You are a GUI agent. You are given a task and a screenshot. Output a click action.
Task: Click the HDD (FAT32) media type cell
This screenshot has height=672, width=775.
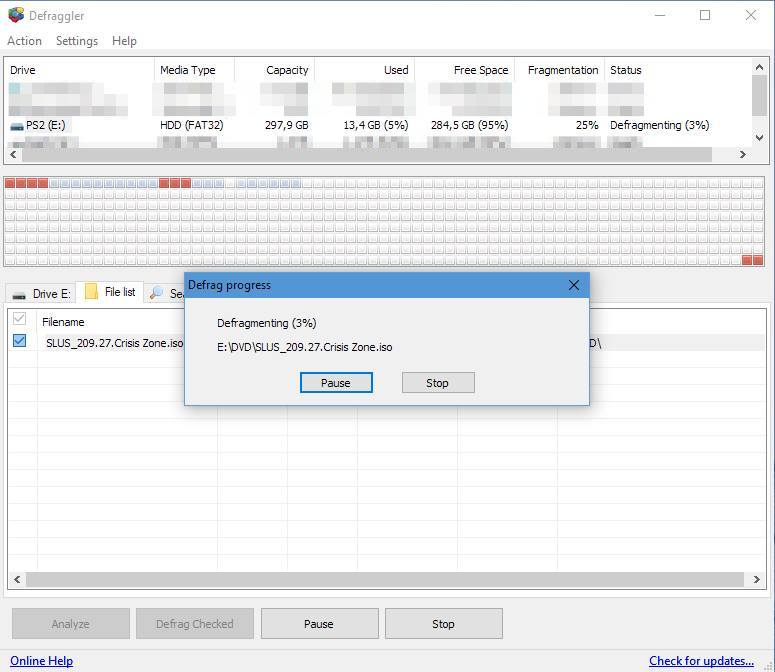192,126
